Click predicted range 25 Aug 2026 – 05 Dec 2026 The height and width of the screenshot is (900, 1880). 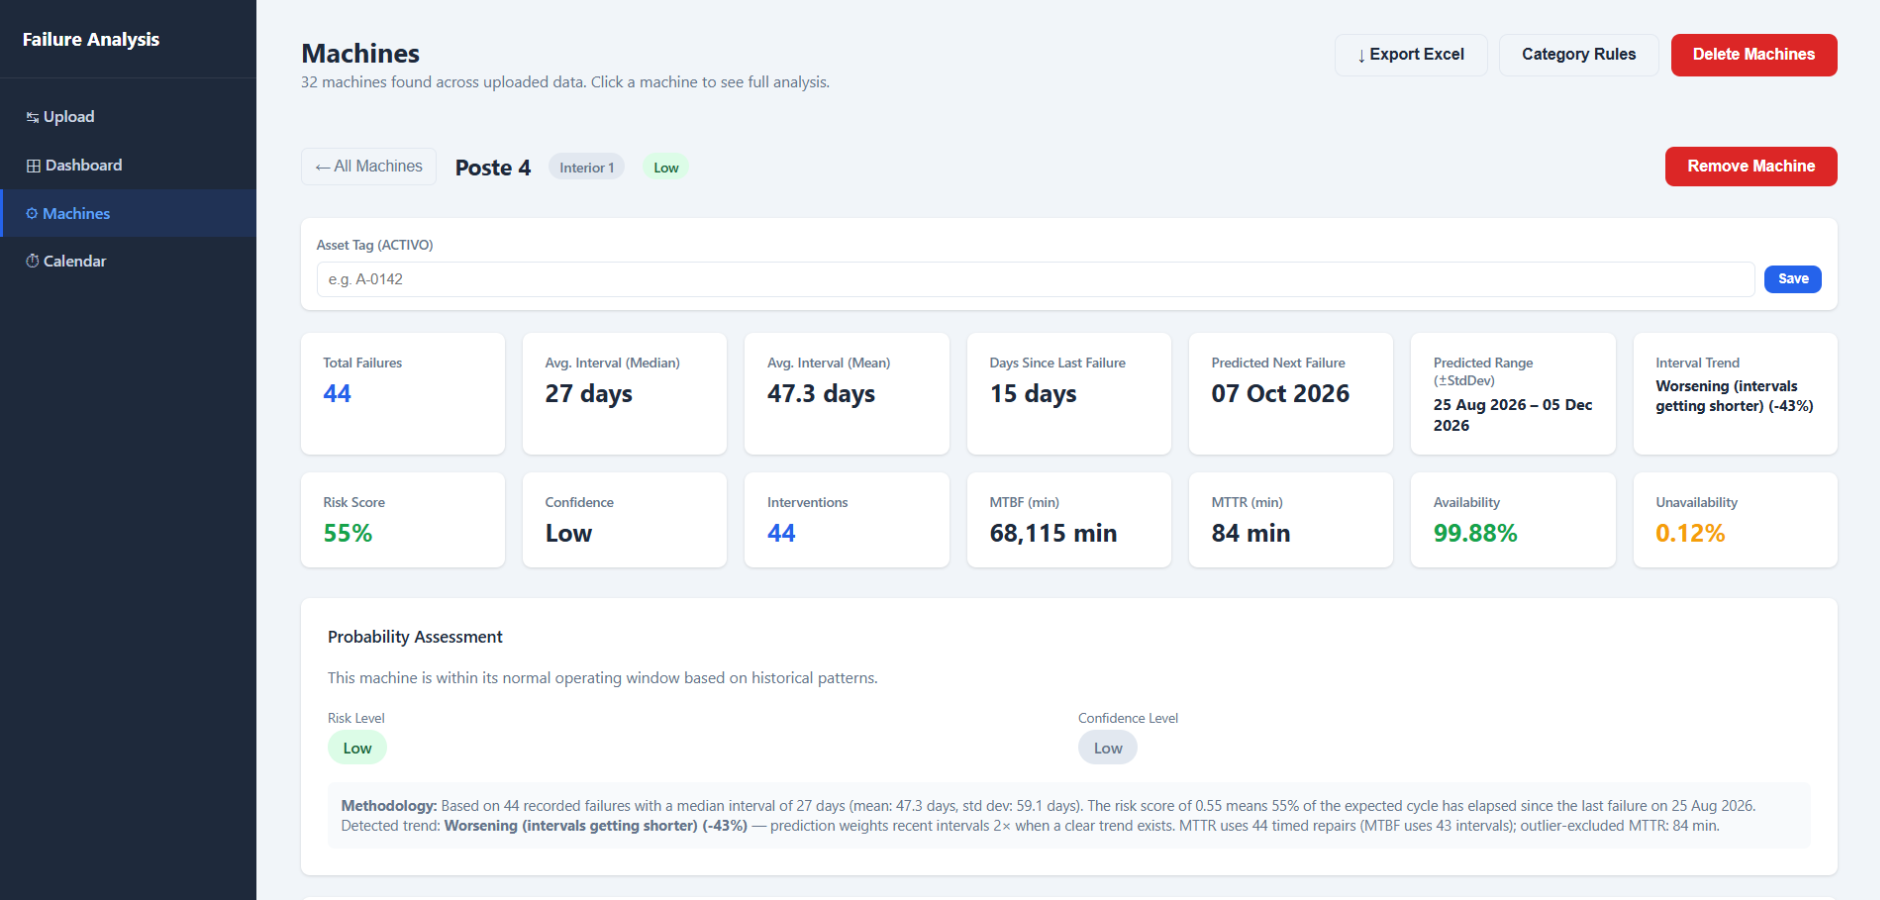pyautogui.click(x=1512, y=415)
